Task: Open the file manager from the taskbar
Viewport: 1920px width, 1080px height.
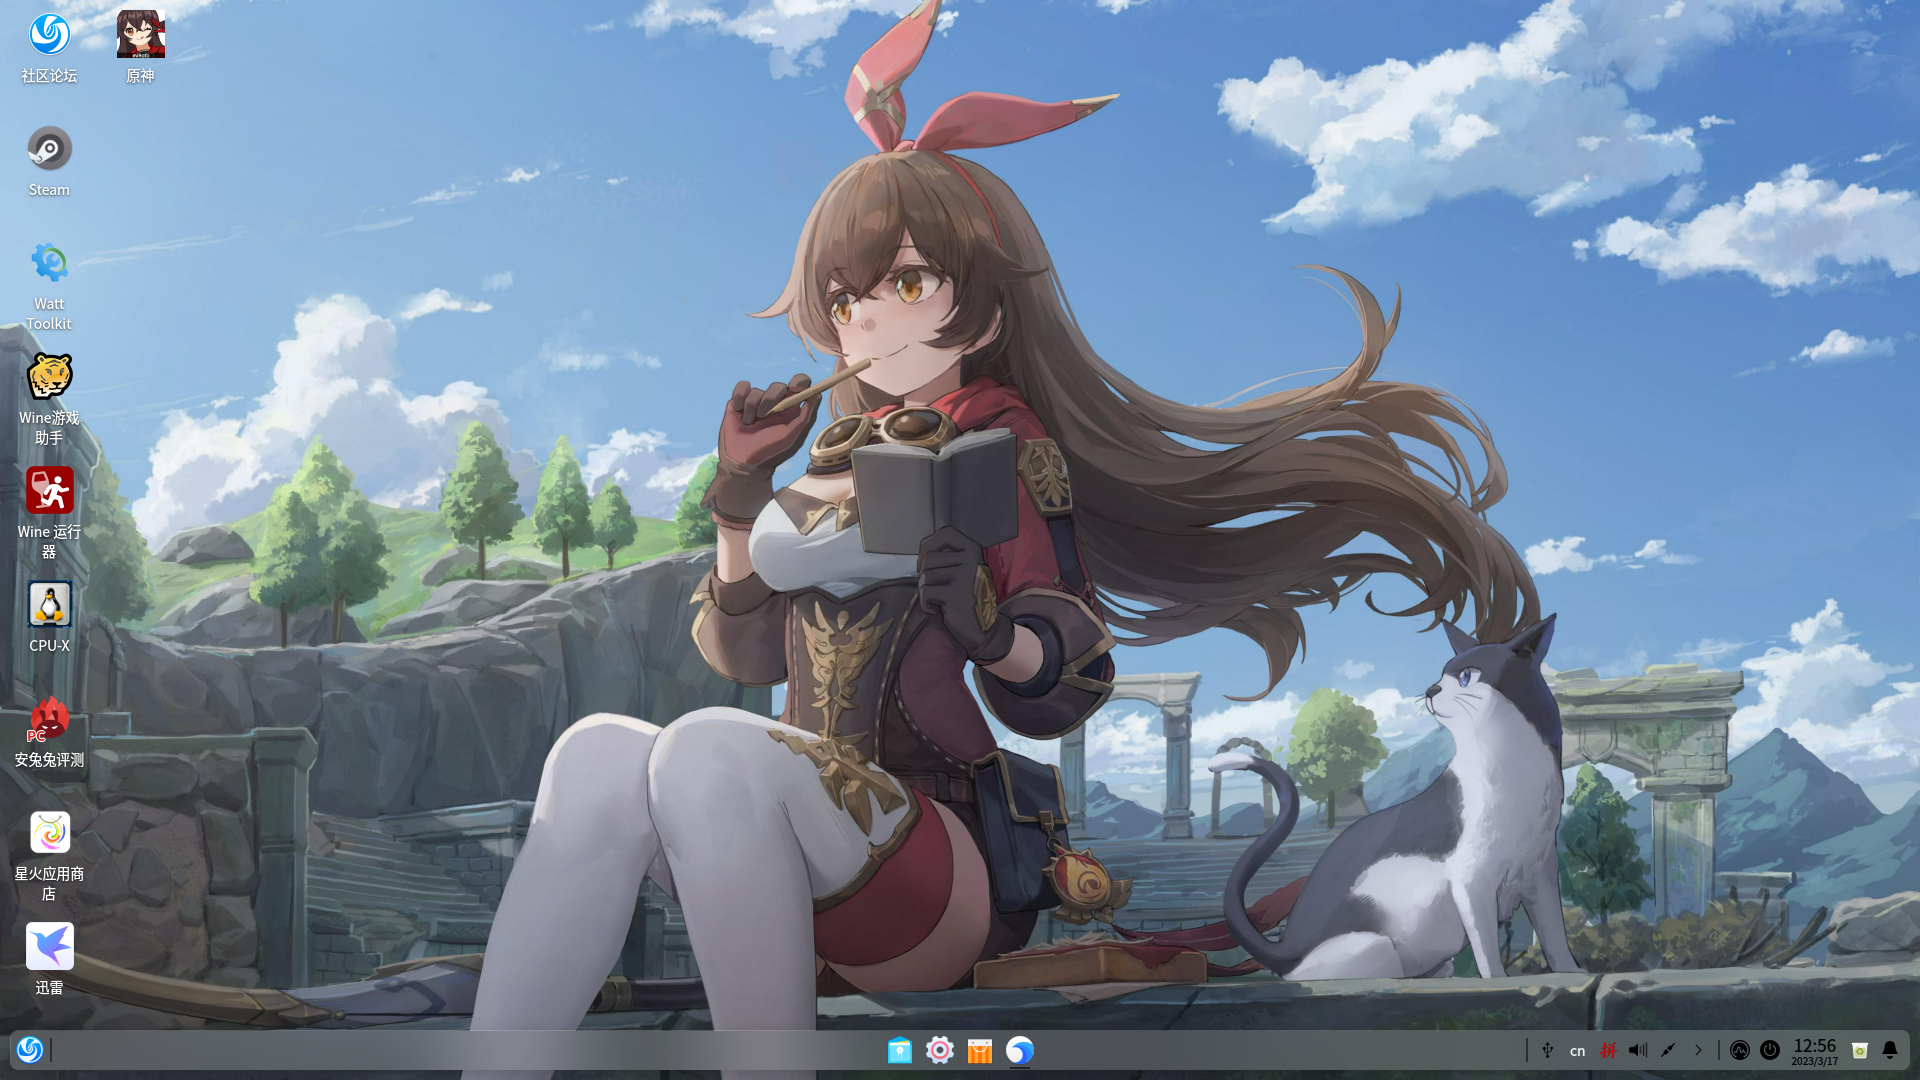Action: 900,1051
